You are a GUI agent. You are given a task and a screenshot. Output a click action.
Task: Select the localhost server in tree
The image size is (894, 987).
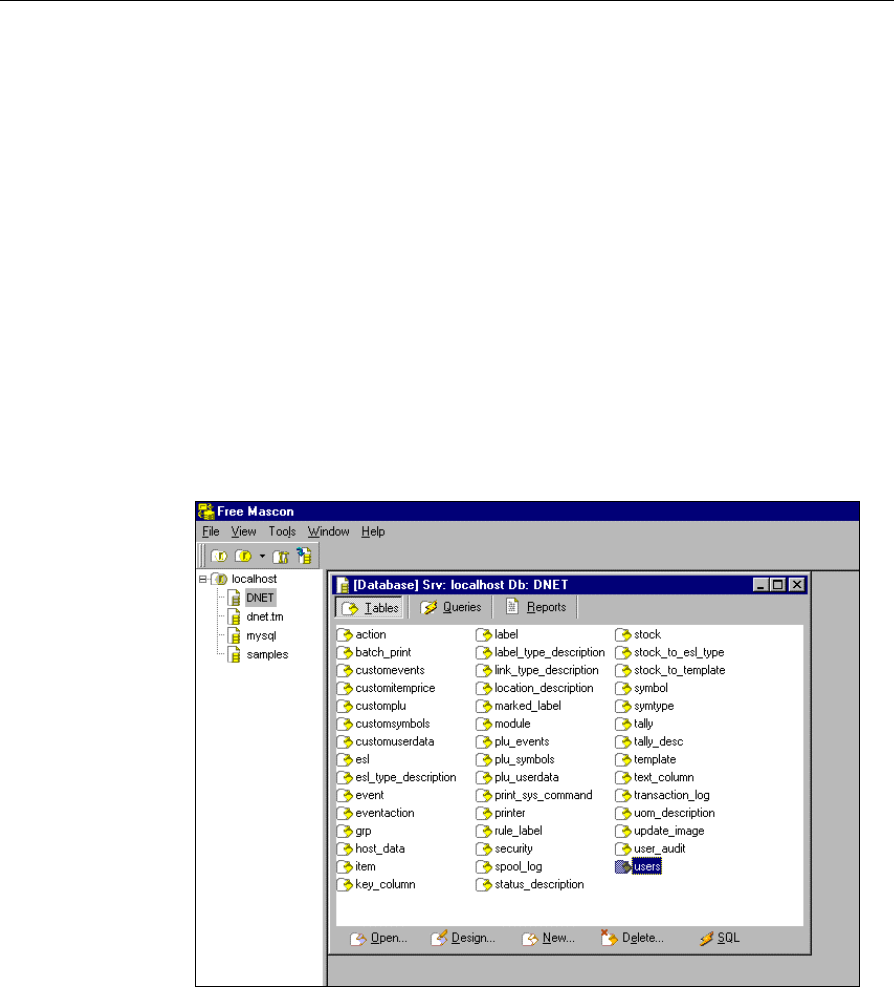[254, 579]
